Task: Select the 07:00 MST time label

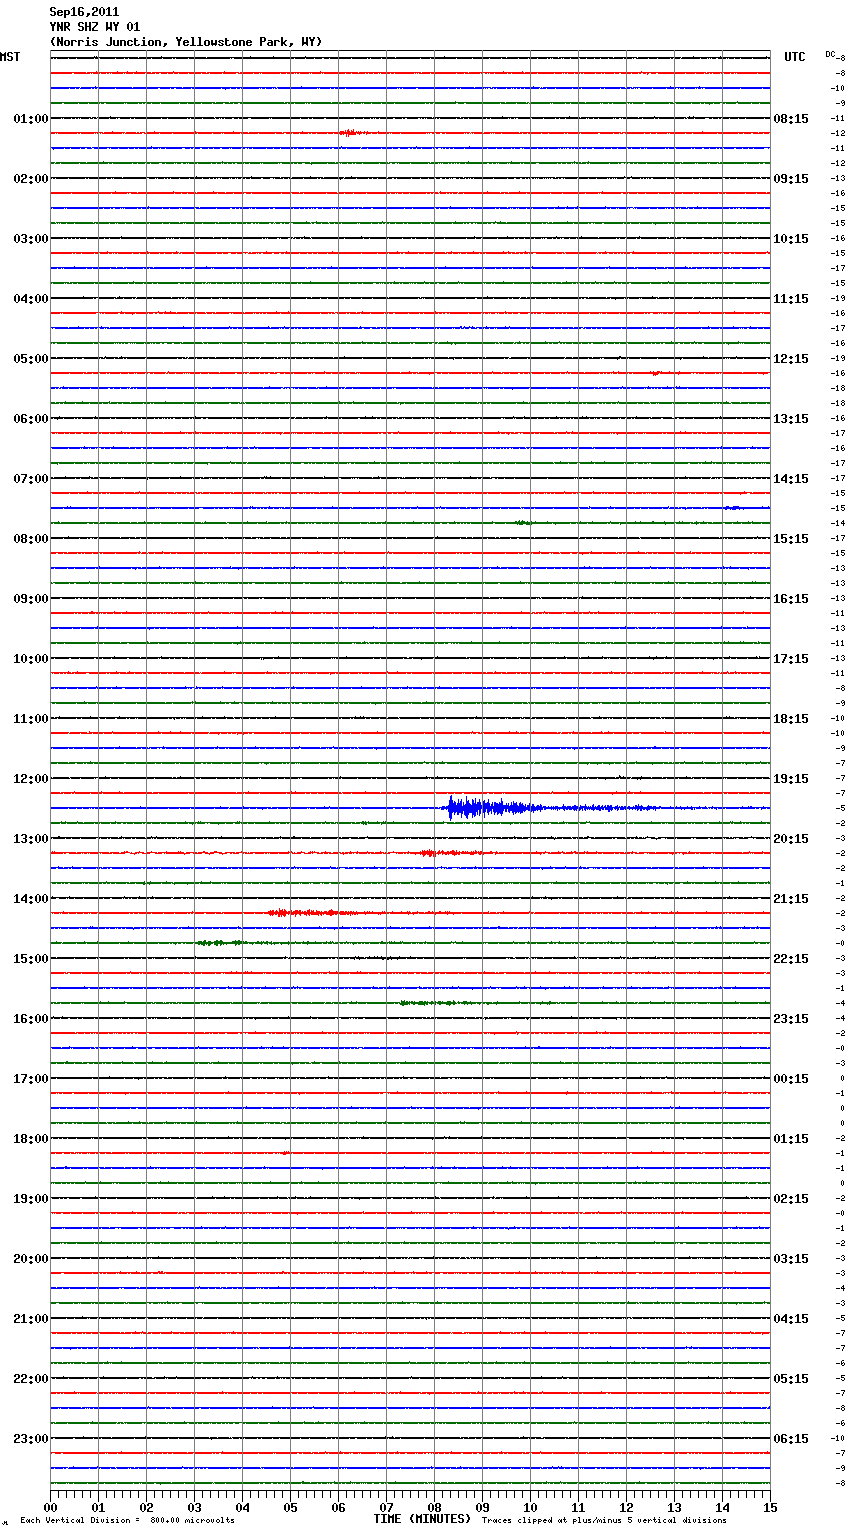Action: point(31,478)
